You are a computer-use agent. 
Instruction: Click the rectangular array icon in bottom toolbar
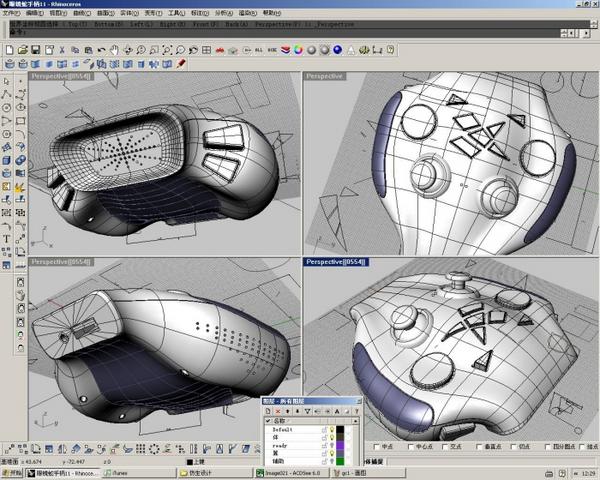pos(141,449)
